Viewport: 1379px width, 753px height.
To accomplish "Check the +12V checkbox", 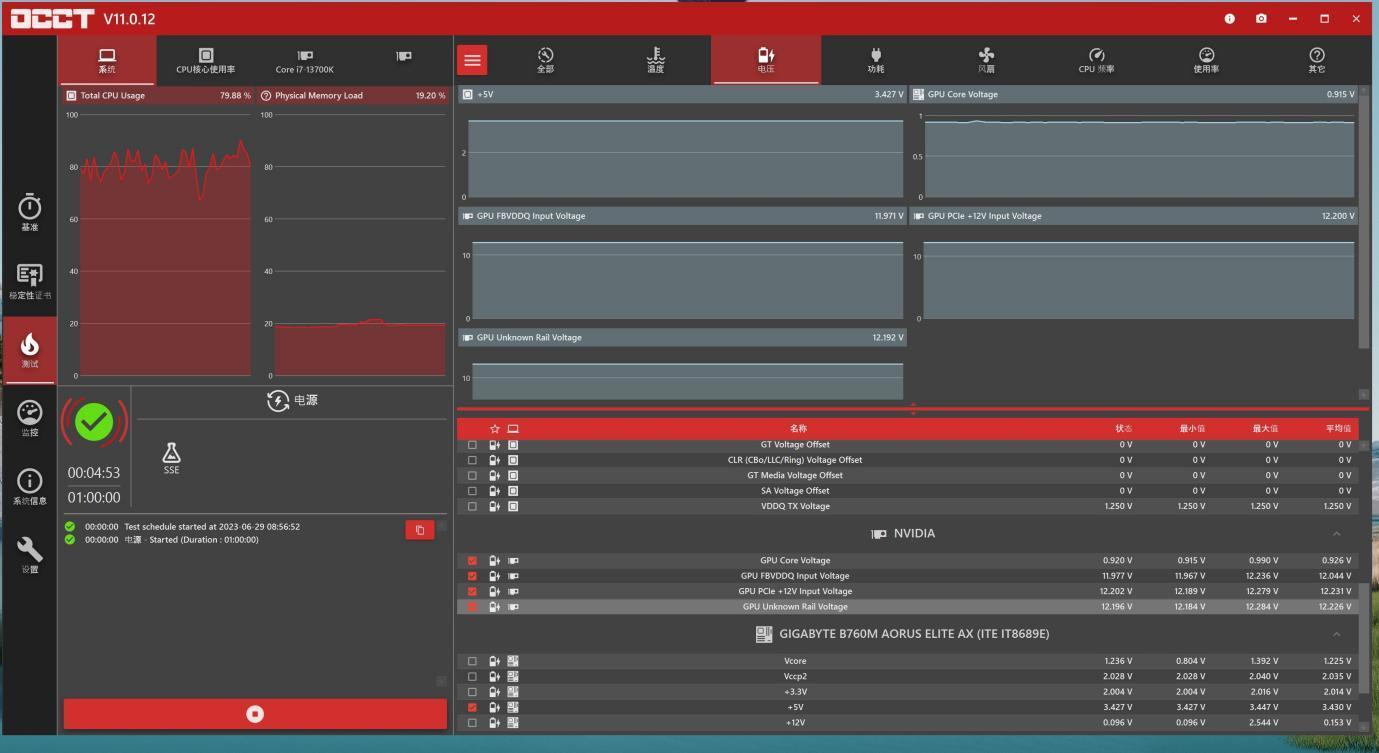I will pos(472,723).
